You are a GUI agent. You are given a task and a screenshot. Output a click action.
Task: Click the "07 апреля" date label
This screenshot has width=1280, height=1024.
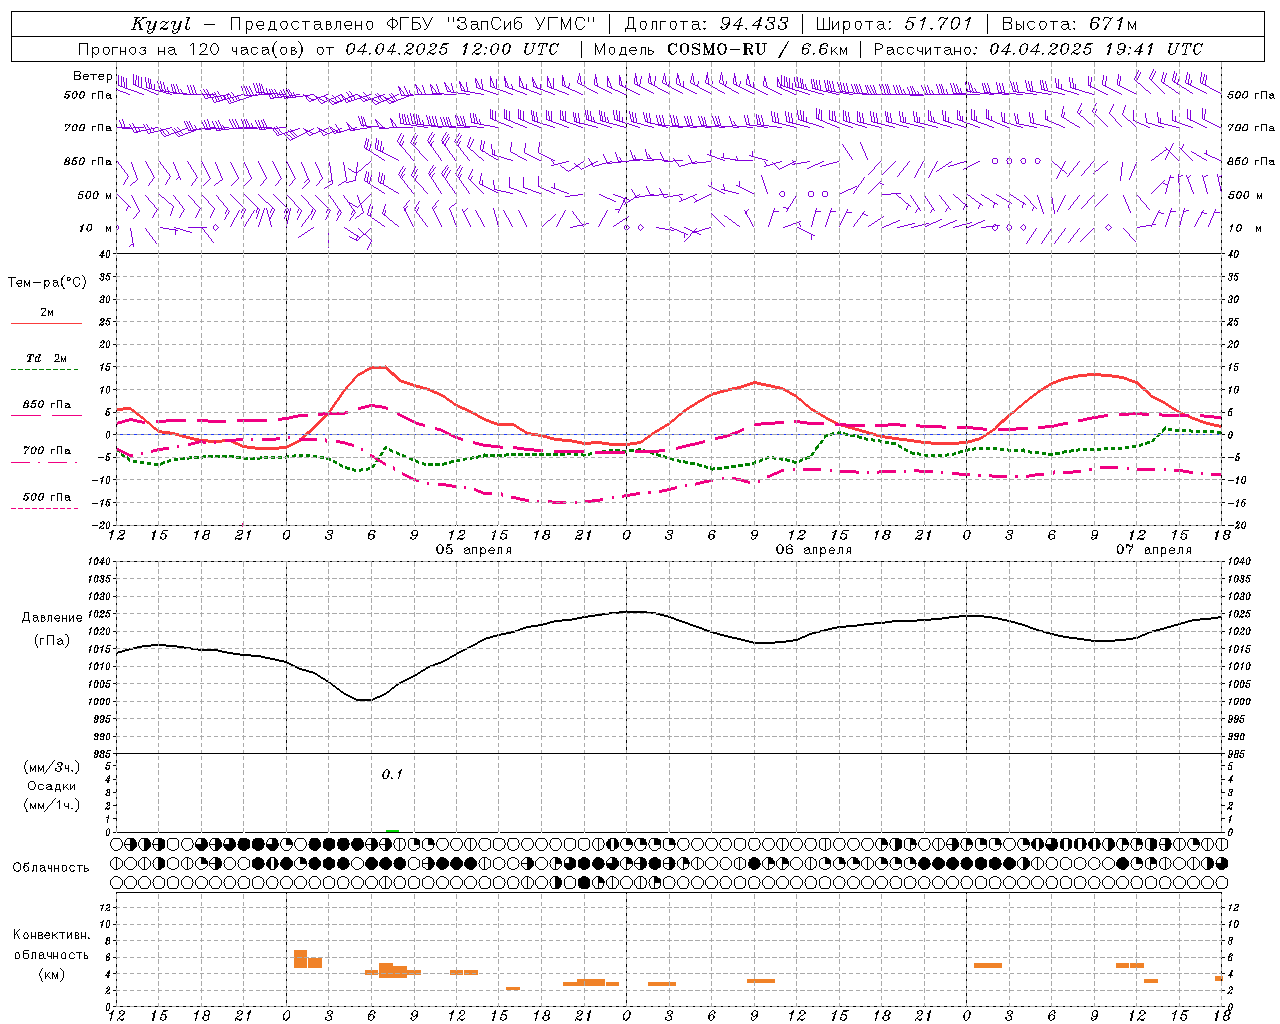click(1154, 550)
